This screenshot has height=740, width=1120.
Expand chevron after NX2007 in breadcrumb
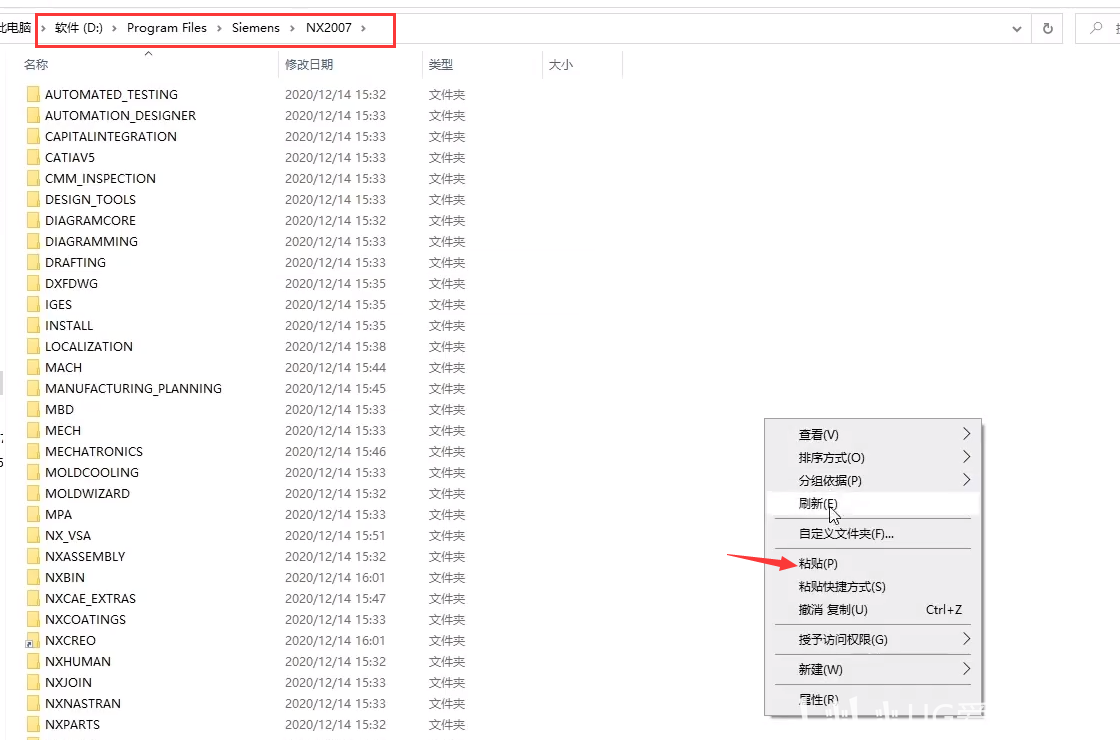tap(363, 28)
